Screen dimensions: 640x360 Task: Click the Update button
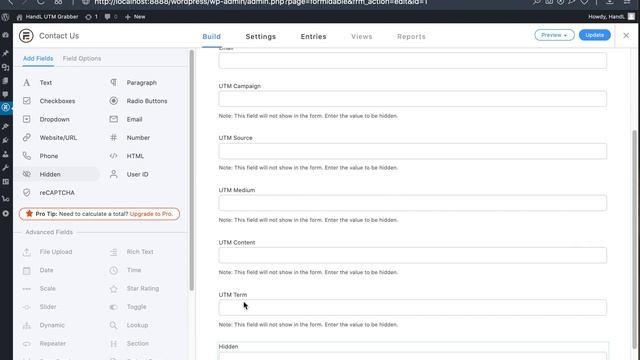click(x=595, y=35)
